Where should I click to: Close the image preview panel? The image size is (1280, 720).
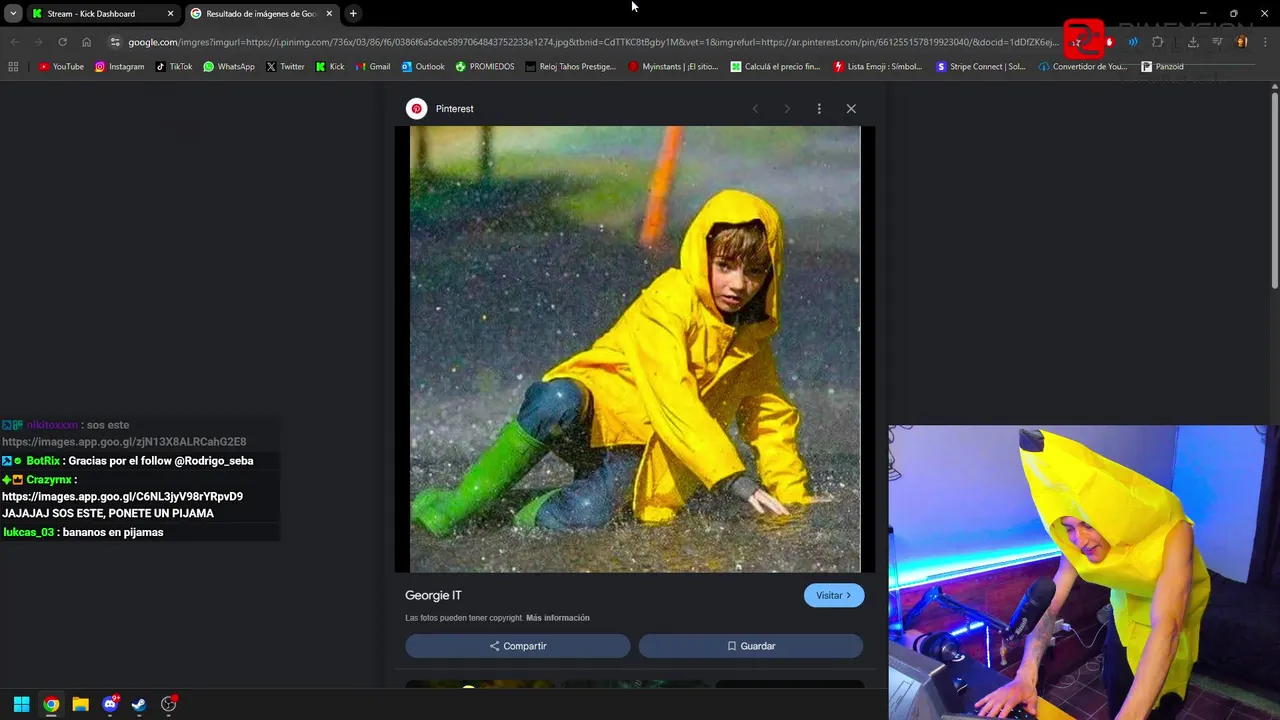pos(851,109)
